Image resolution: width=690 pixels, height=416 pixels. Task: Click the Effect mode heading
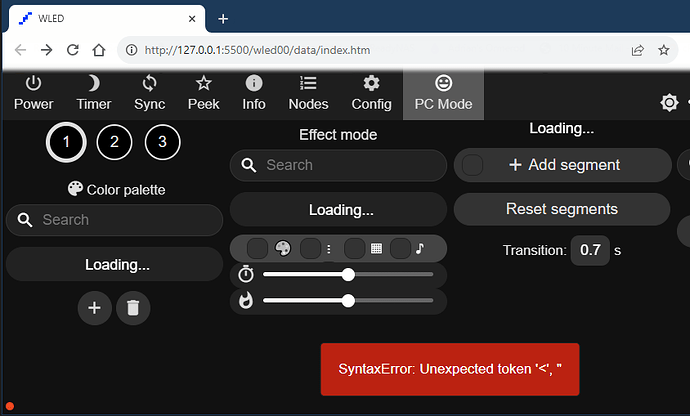pos(338,135)
